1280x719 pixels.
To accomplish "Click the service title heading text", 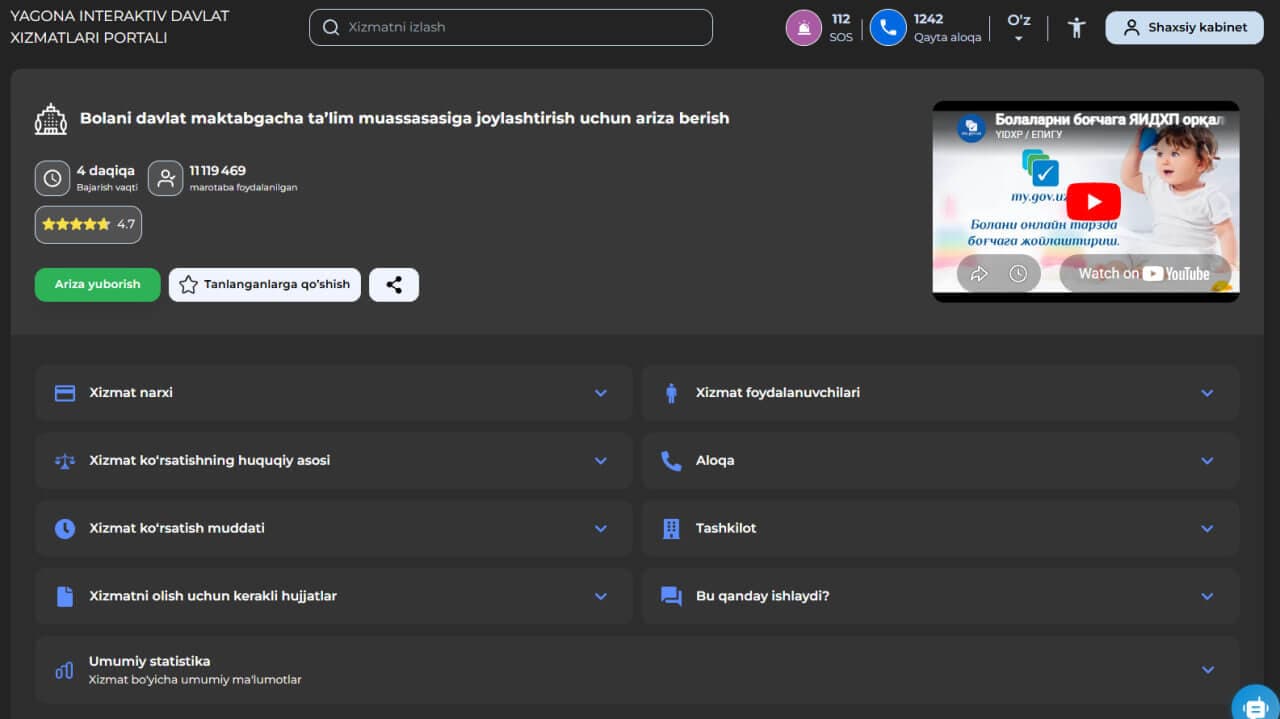I will (405, 118).
